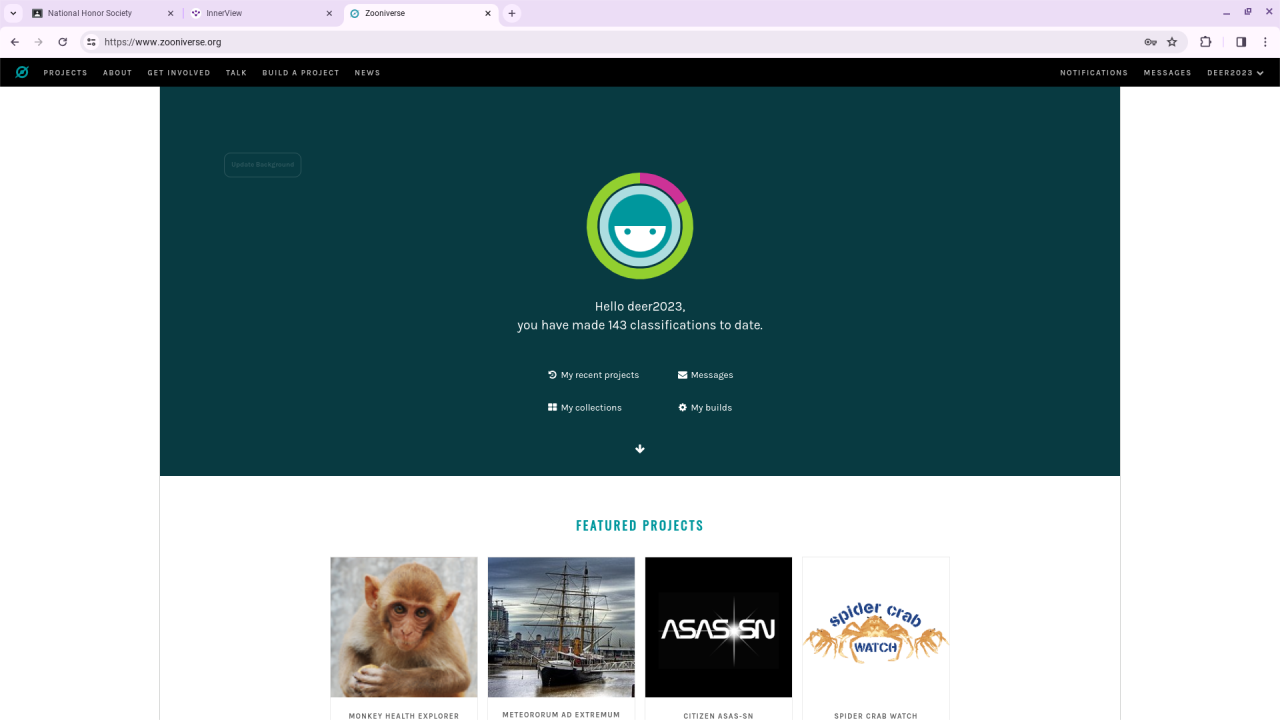Click the user avatar ring graphic
Viewport: 1280px width, 720px height.
tap(640, 226)
